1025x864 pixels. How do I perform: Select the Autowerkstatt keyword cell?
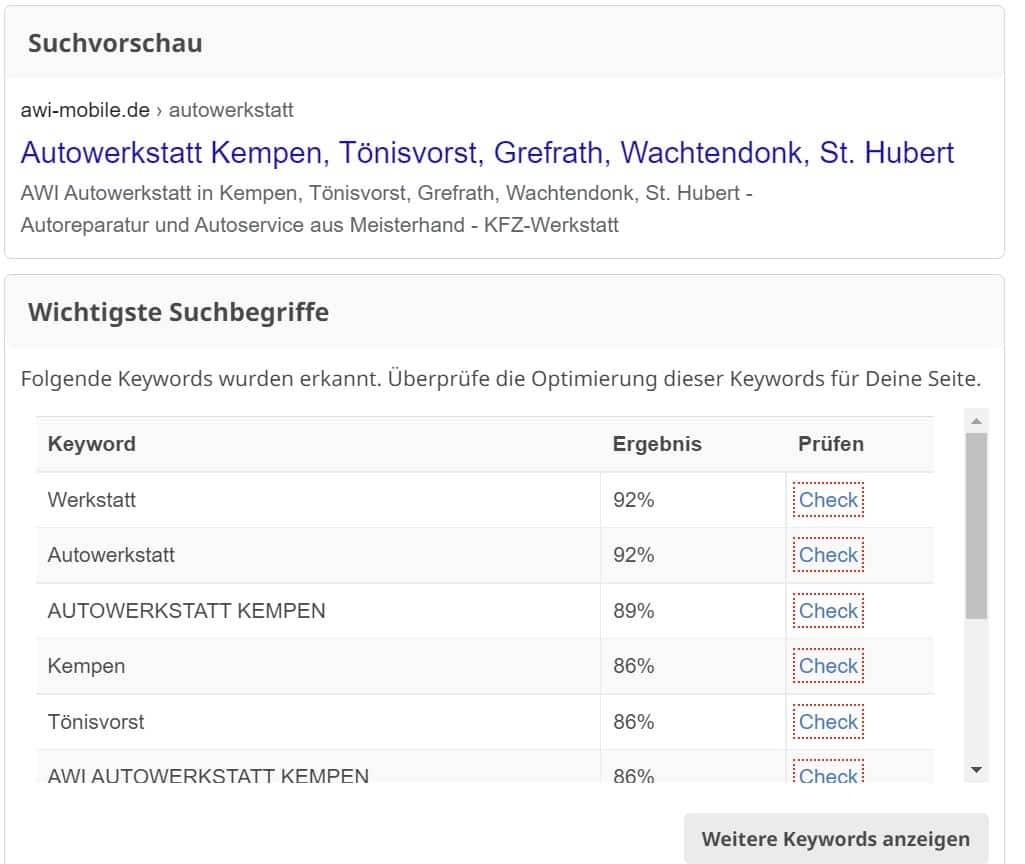tap(318, 555)
